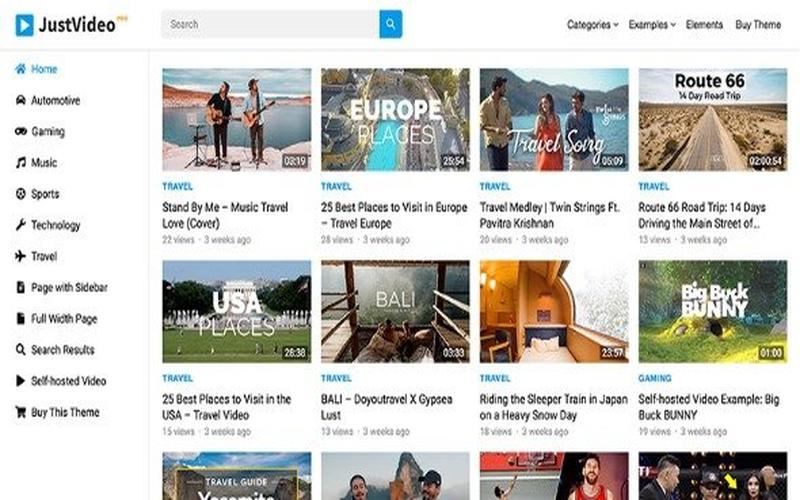Open the Travel sidebar link

[44, 256]
